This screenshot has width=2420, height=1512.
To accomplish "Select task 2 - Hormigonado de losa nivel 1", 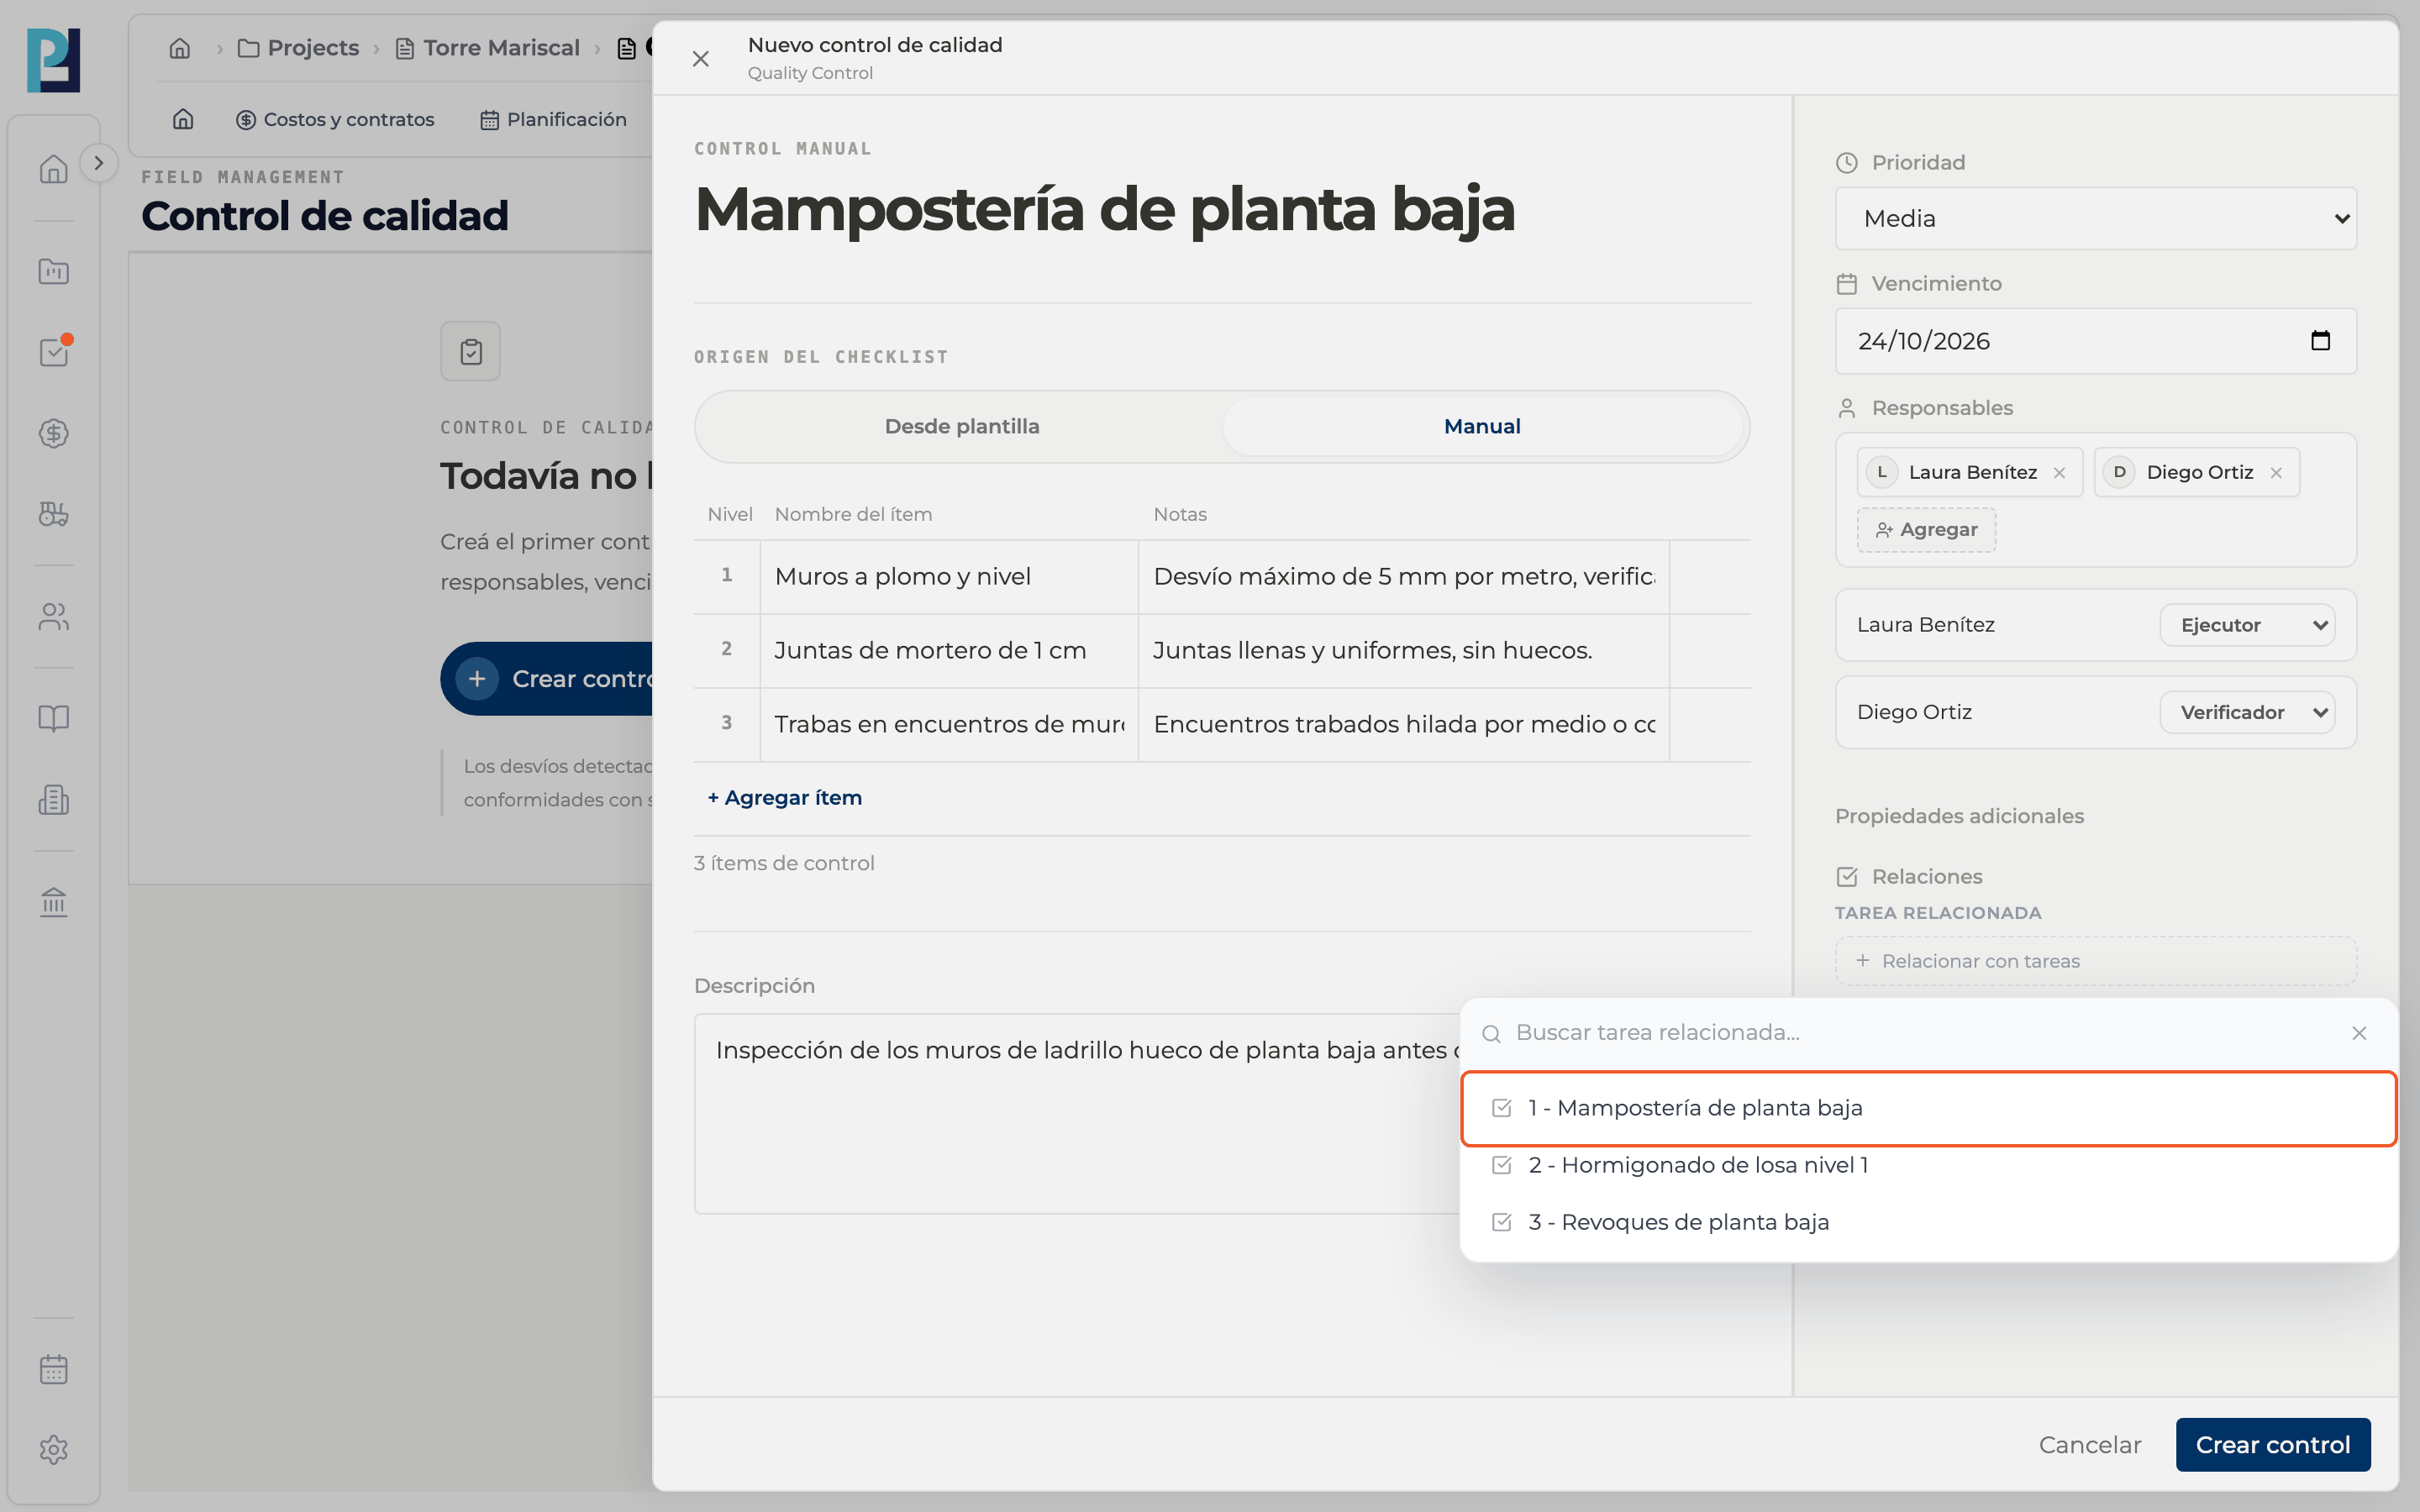I will click(1929, 1165).
